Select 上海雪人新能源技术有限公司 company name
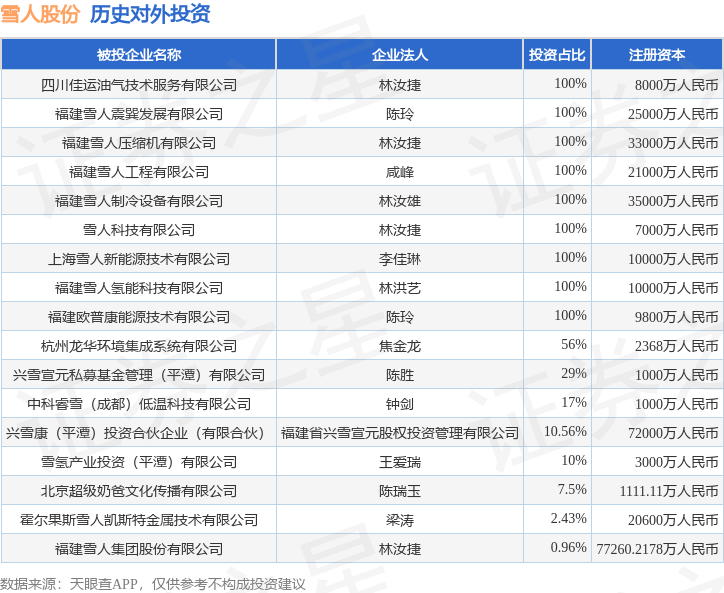Screen dimensions: 724x593 [139, 259]
